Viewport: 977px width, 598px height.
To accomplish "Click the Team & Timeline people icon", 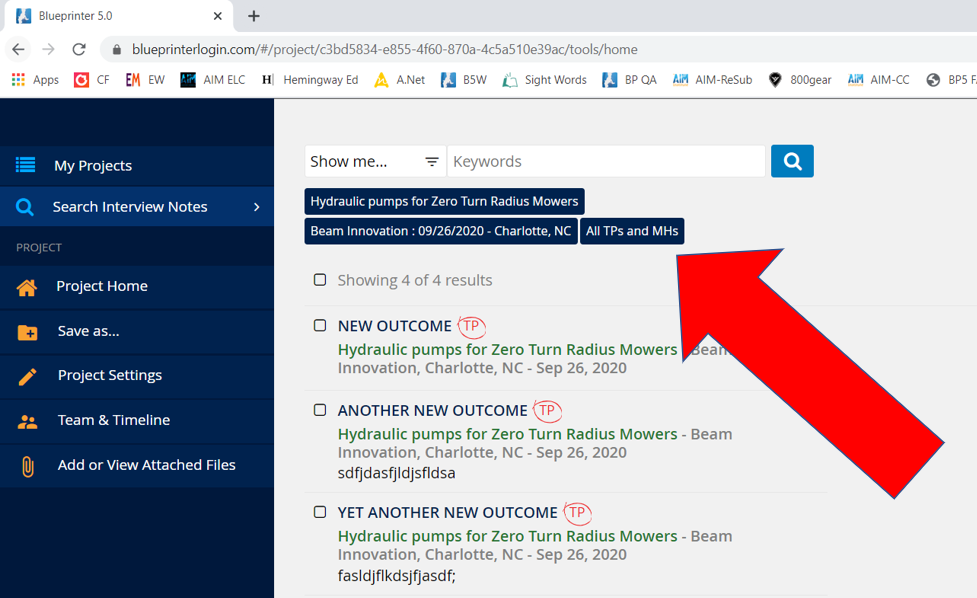I will coord(27,422).
